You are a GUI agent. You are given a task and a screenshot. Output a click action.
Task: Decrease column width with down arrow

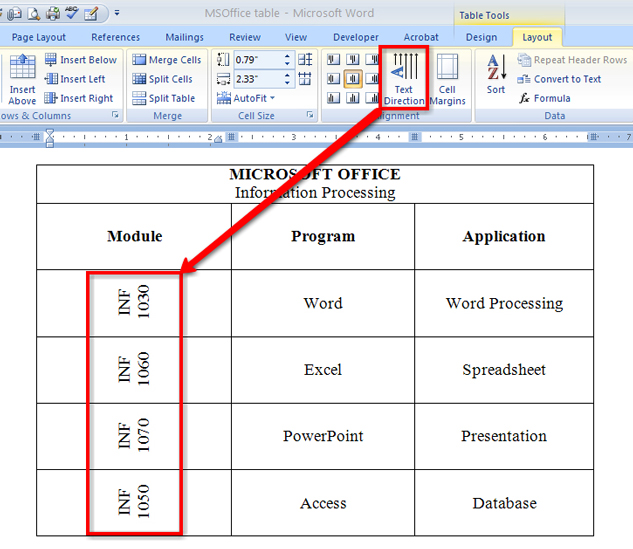[287, 83]
